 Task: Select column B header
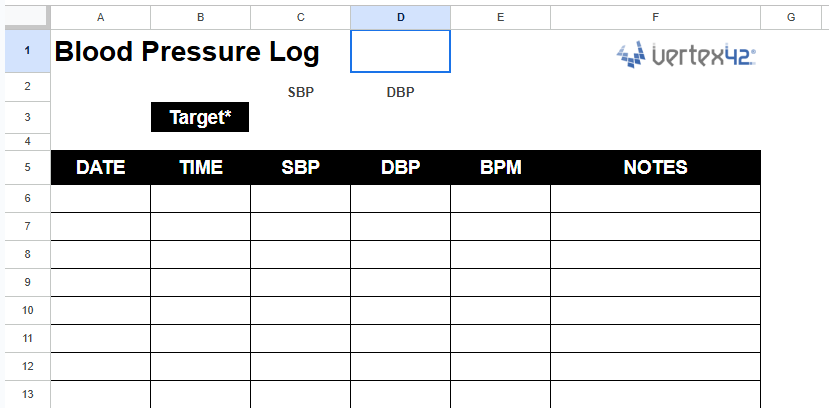[200, 17]
